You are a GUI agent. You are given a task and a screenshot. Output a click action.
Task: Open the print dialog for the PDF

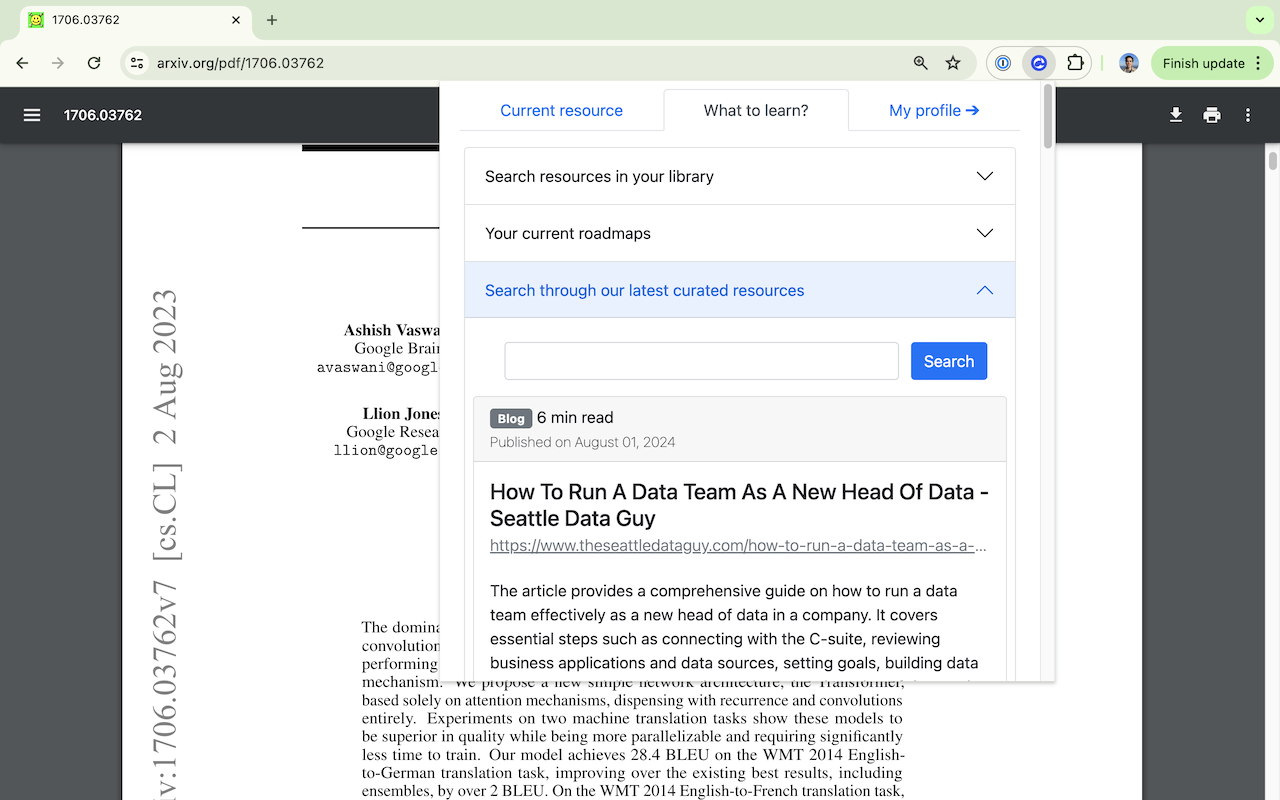1211,115
